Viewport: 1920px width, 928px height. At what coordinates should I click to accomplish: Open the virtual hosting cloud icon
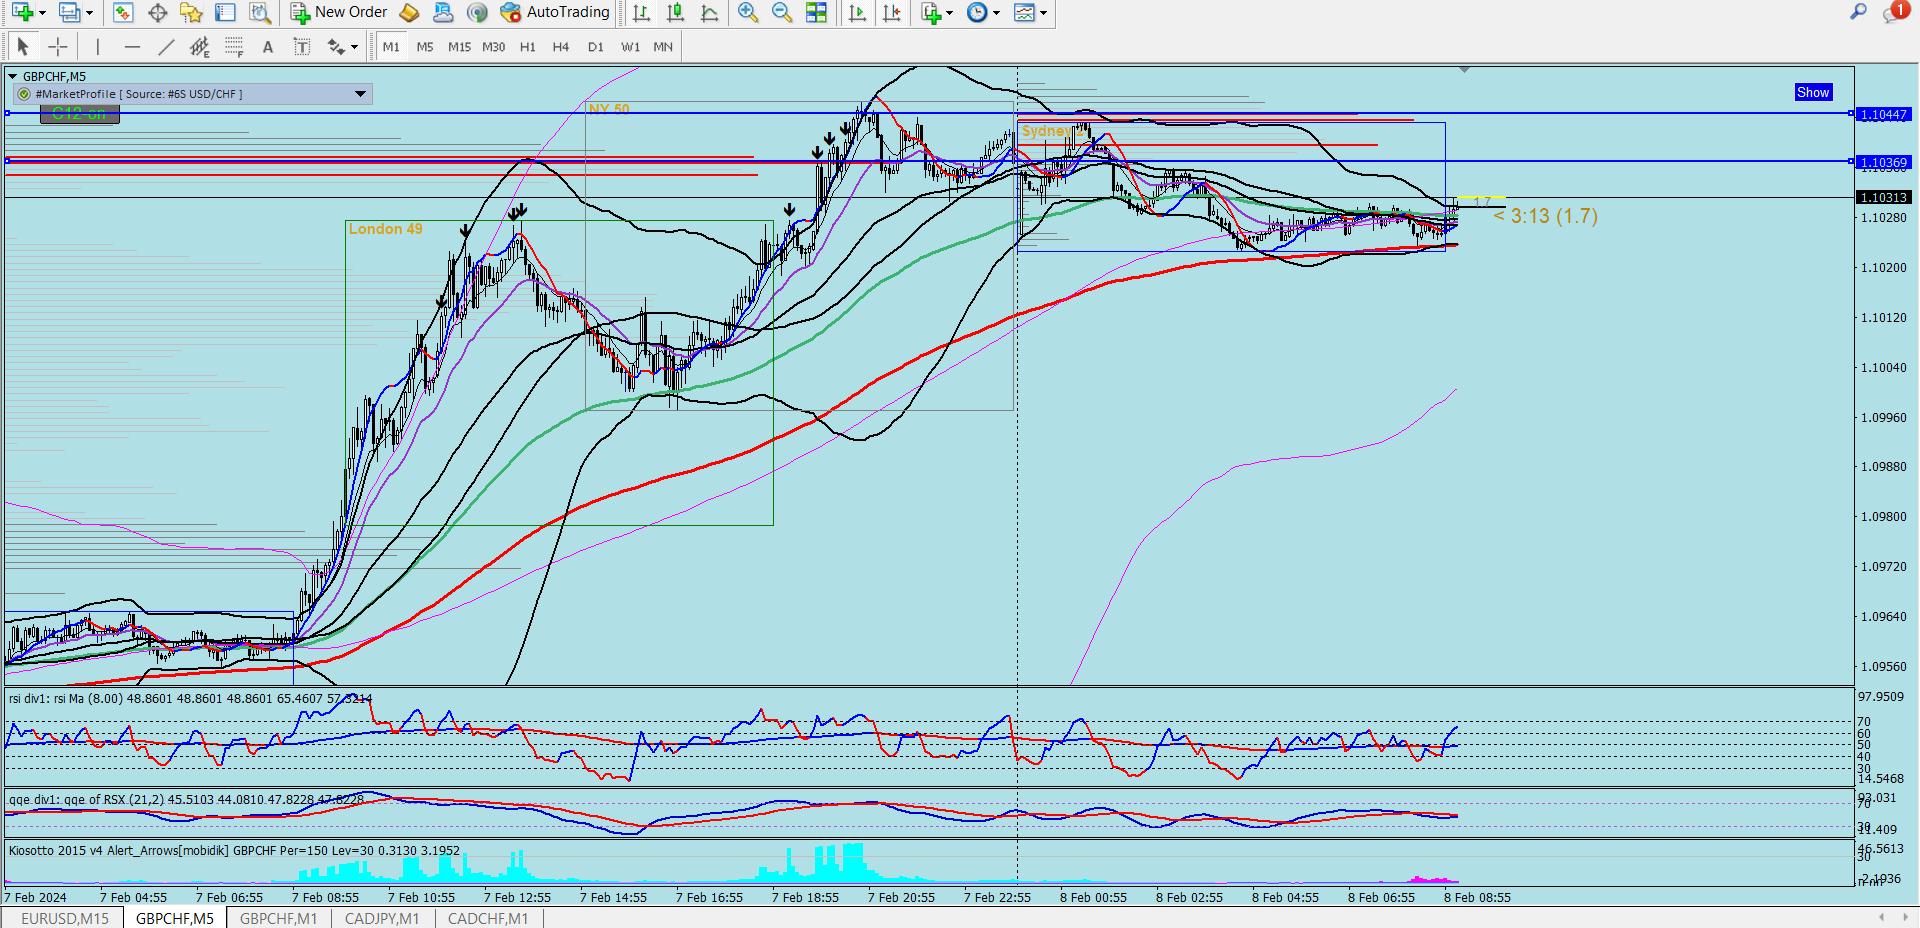(x=443, y=12)
